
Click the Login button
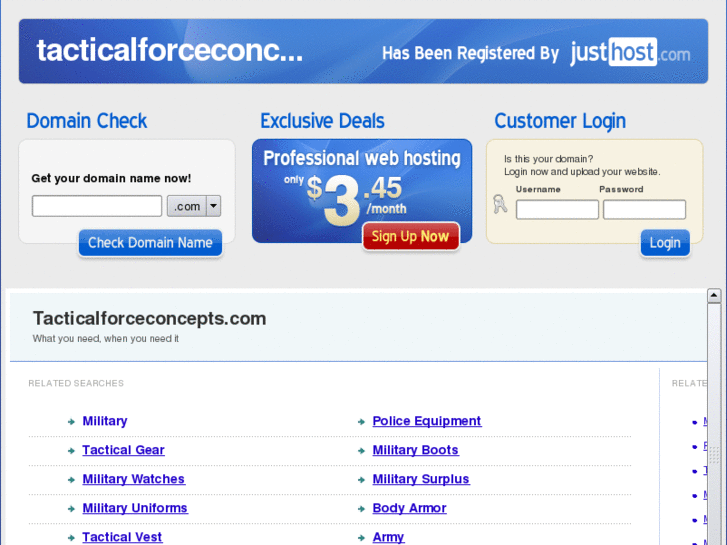click(x=665, y=243)
